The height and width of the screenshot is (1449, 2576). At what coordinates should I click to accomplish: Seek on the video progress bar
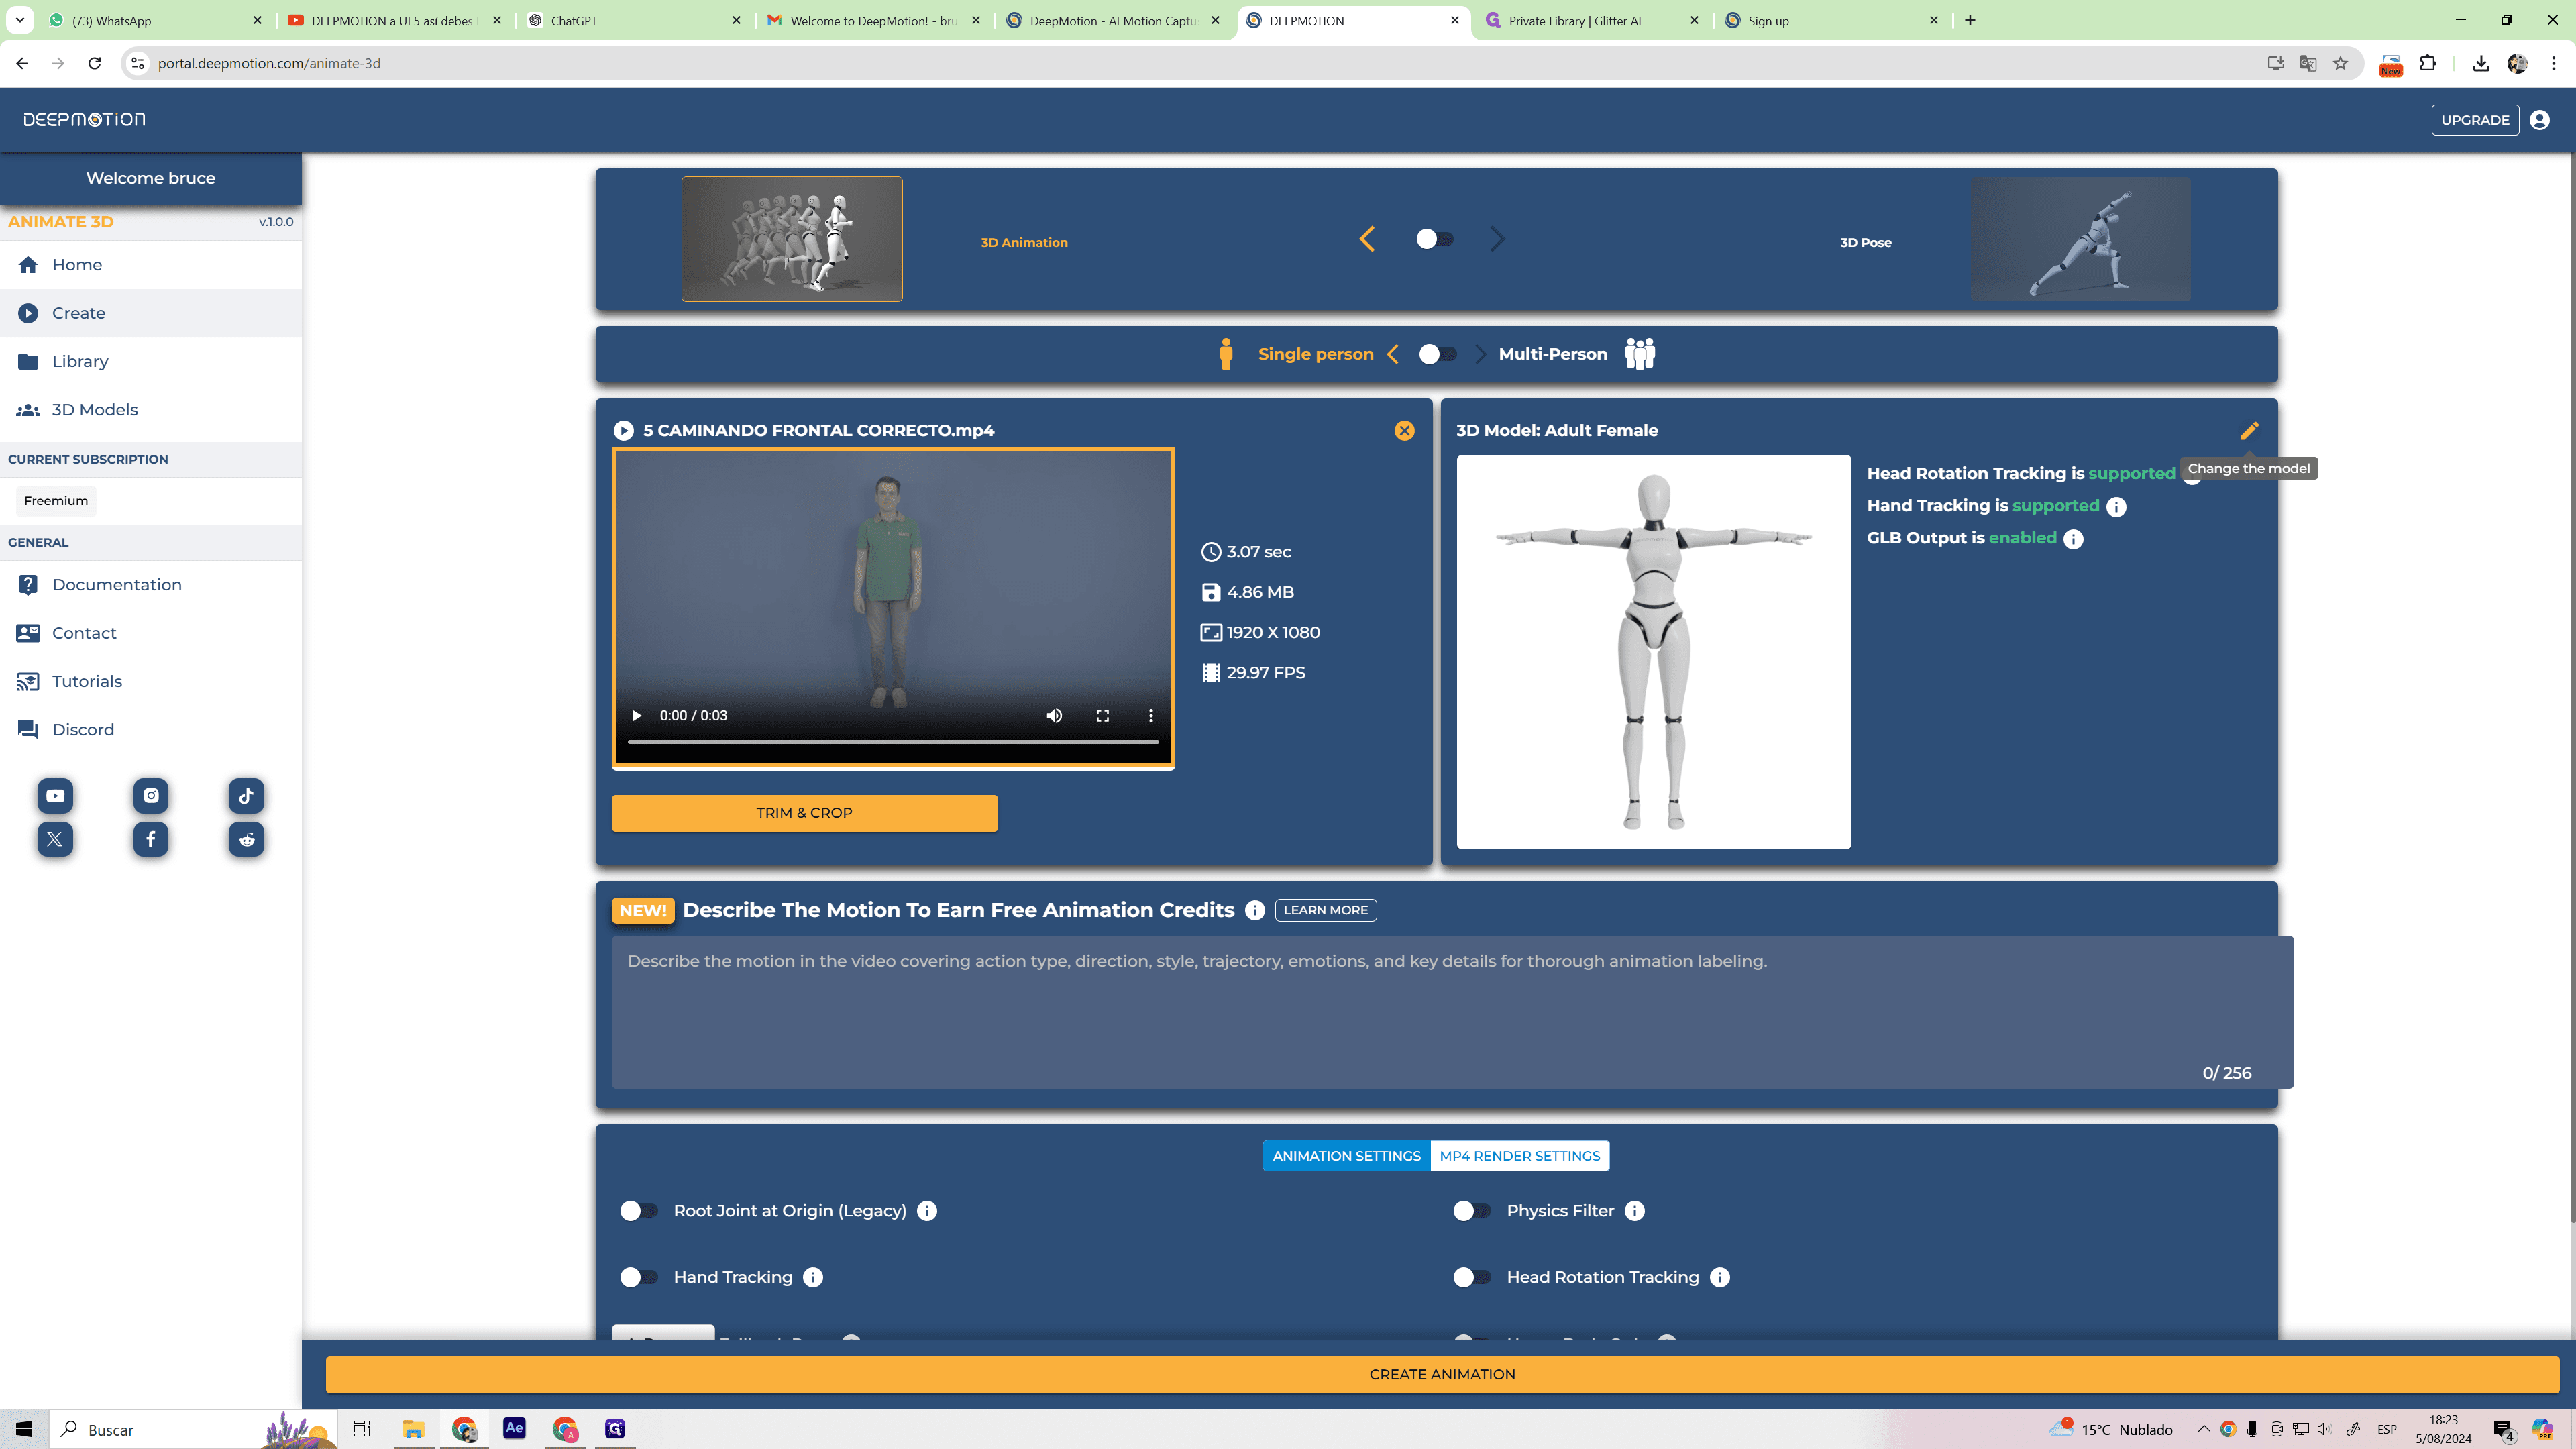click(893, 742)
